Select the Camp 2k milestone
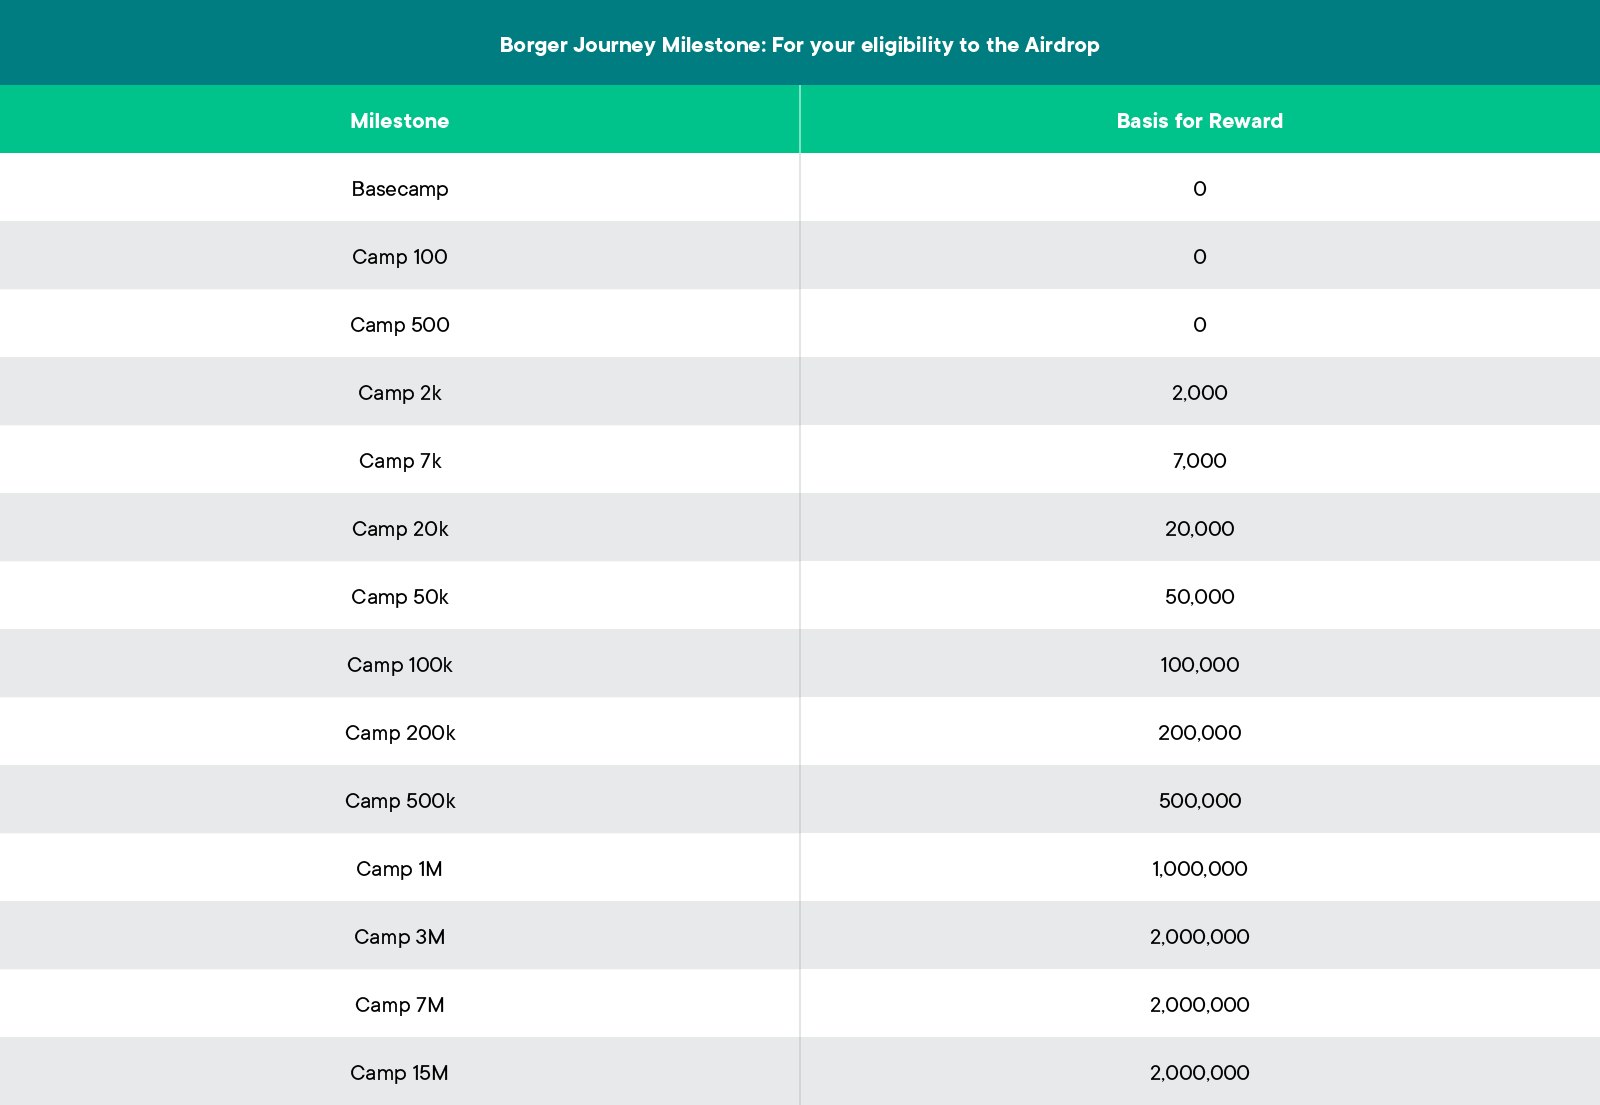 click(x=399, y=393)
